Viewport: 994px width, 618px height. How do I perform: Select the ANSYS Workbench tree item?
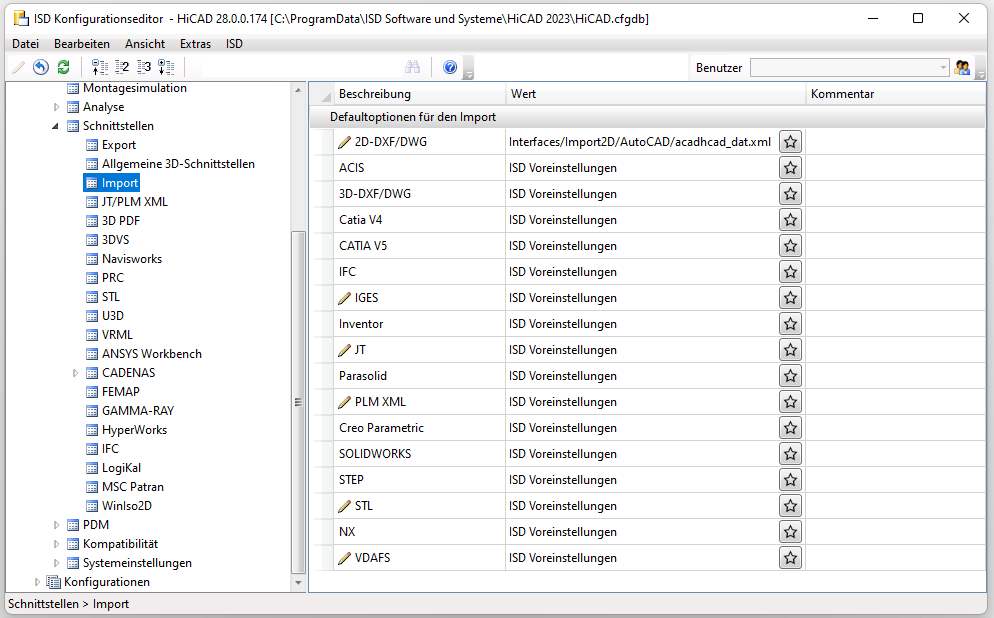pyautogui.click(x=152, y=354)
